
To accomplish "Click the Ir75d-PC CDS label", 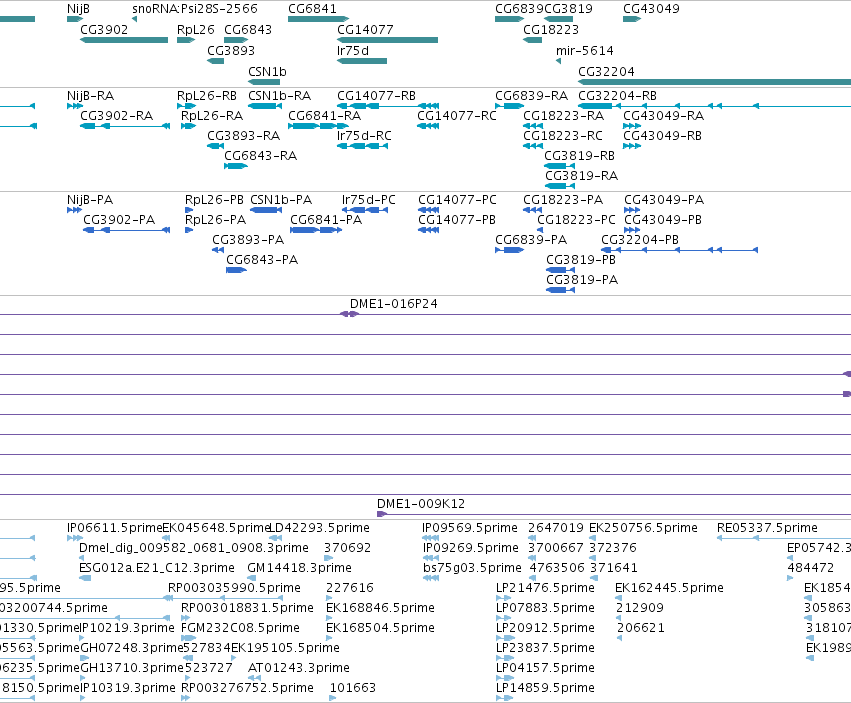I will tap(368, 200).
